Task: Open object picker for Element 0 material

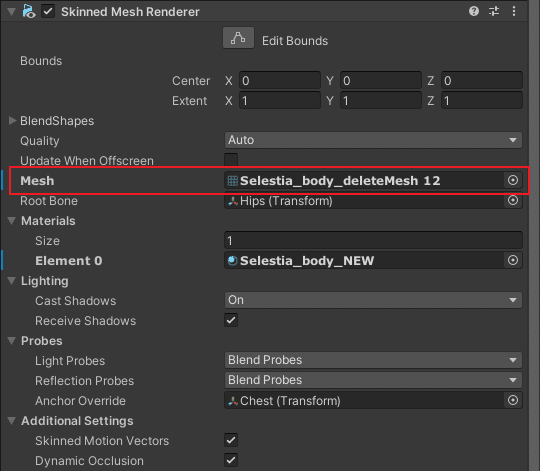Action: pos(513,260)
